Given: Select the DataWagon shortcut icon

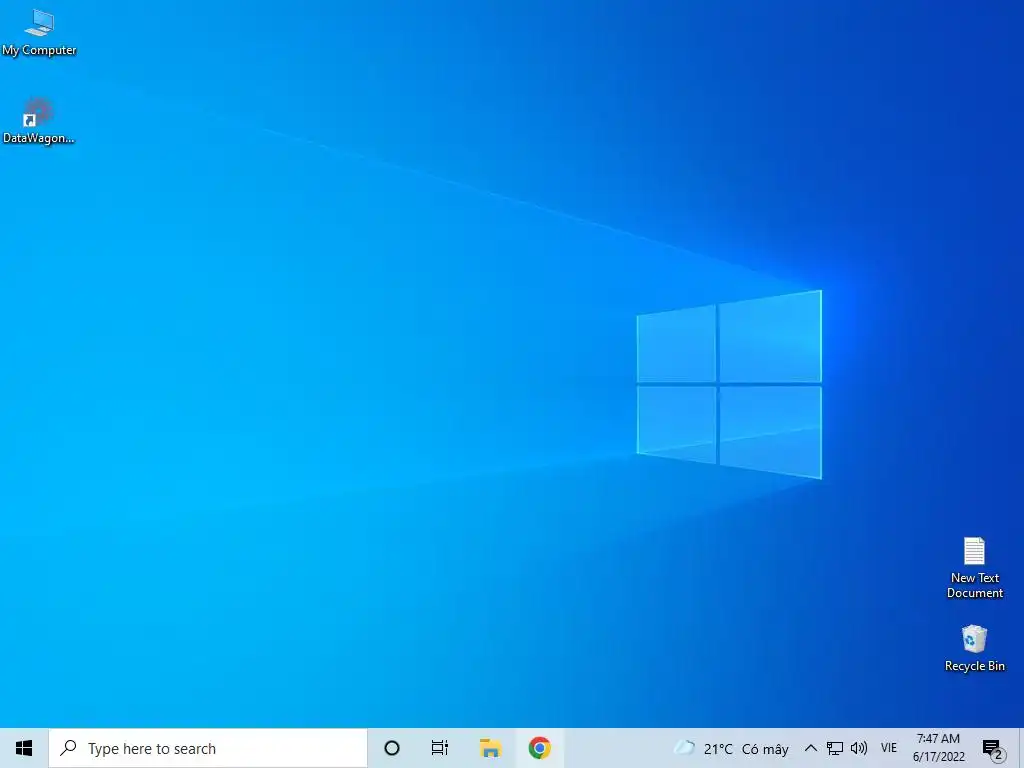Looking at the screenshot, I should click(x=39, y=121).
